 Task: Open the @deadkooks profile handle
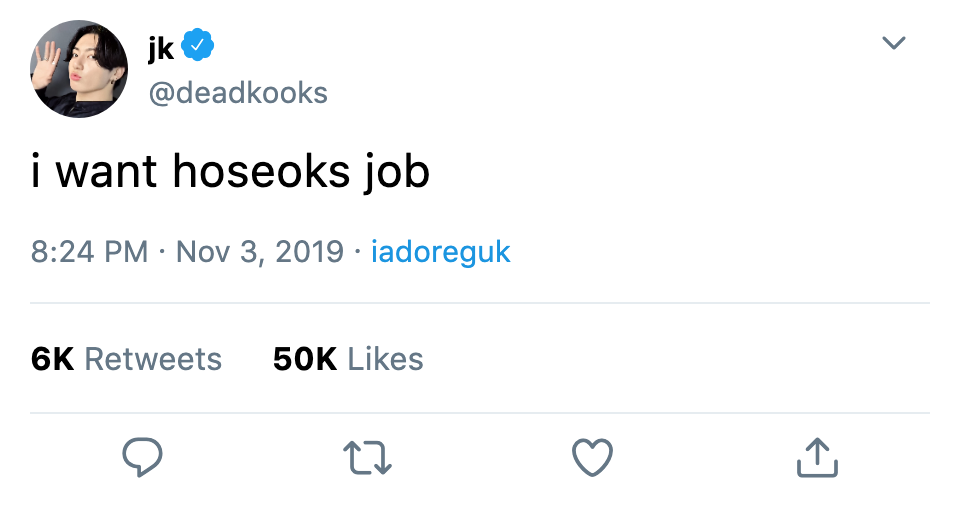pyautogui.click(x=238, y=93)
